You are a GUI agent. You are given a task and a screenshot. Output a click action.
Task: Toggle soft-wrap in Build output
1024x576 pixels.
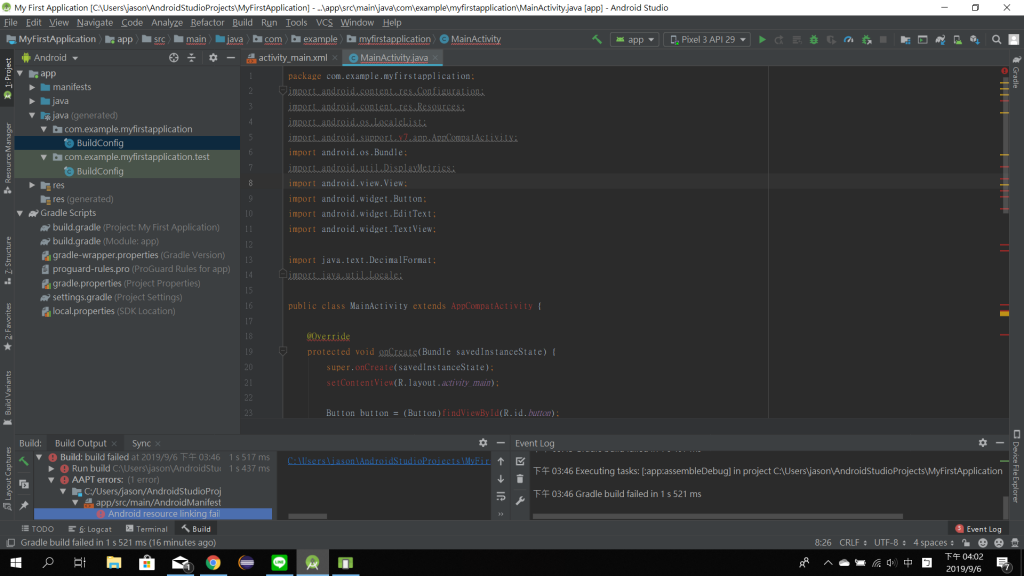click(x=501, y=496)
